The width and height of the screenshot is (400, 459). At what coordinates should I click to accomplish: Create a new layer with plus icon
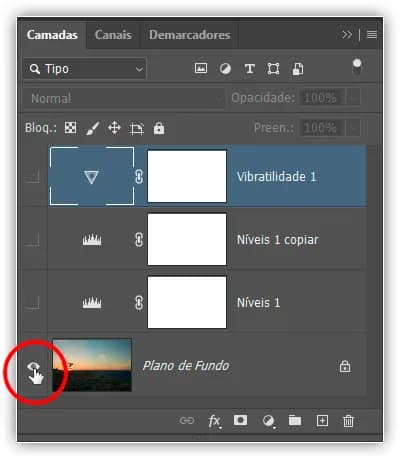322,421
